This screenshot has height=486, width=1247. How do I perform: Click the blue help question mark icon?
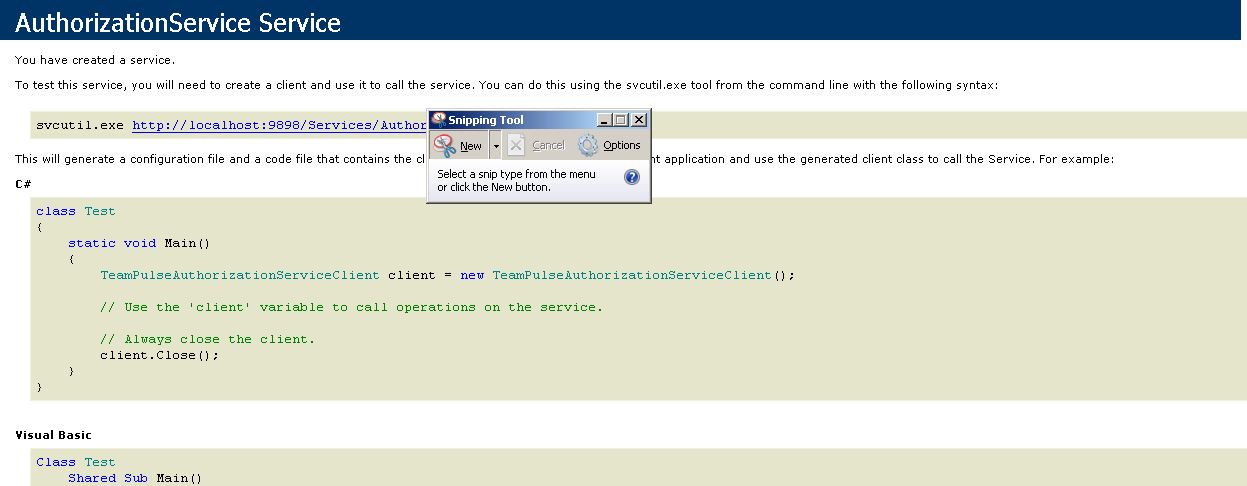tap(632, 177)
